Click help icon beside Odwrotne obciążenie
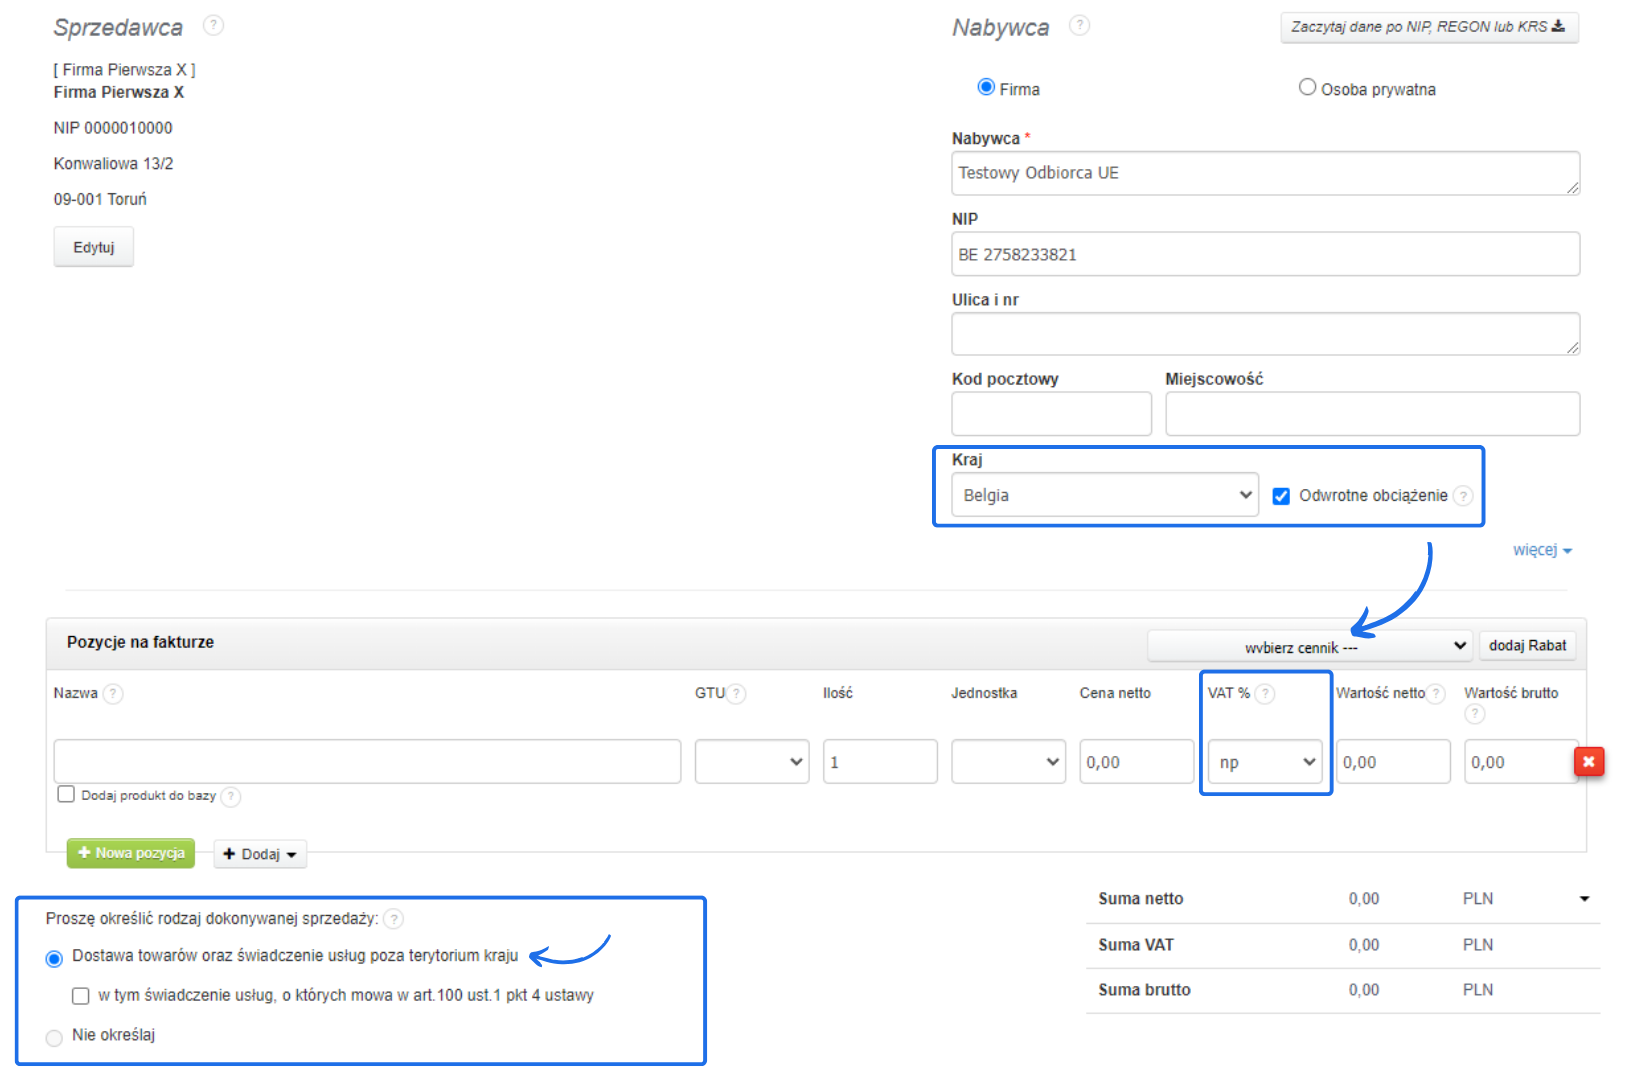The image size is (1641, 1080). (x=1463, y=496)
